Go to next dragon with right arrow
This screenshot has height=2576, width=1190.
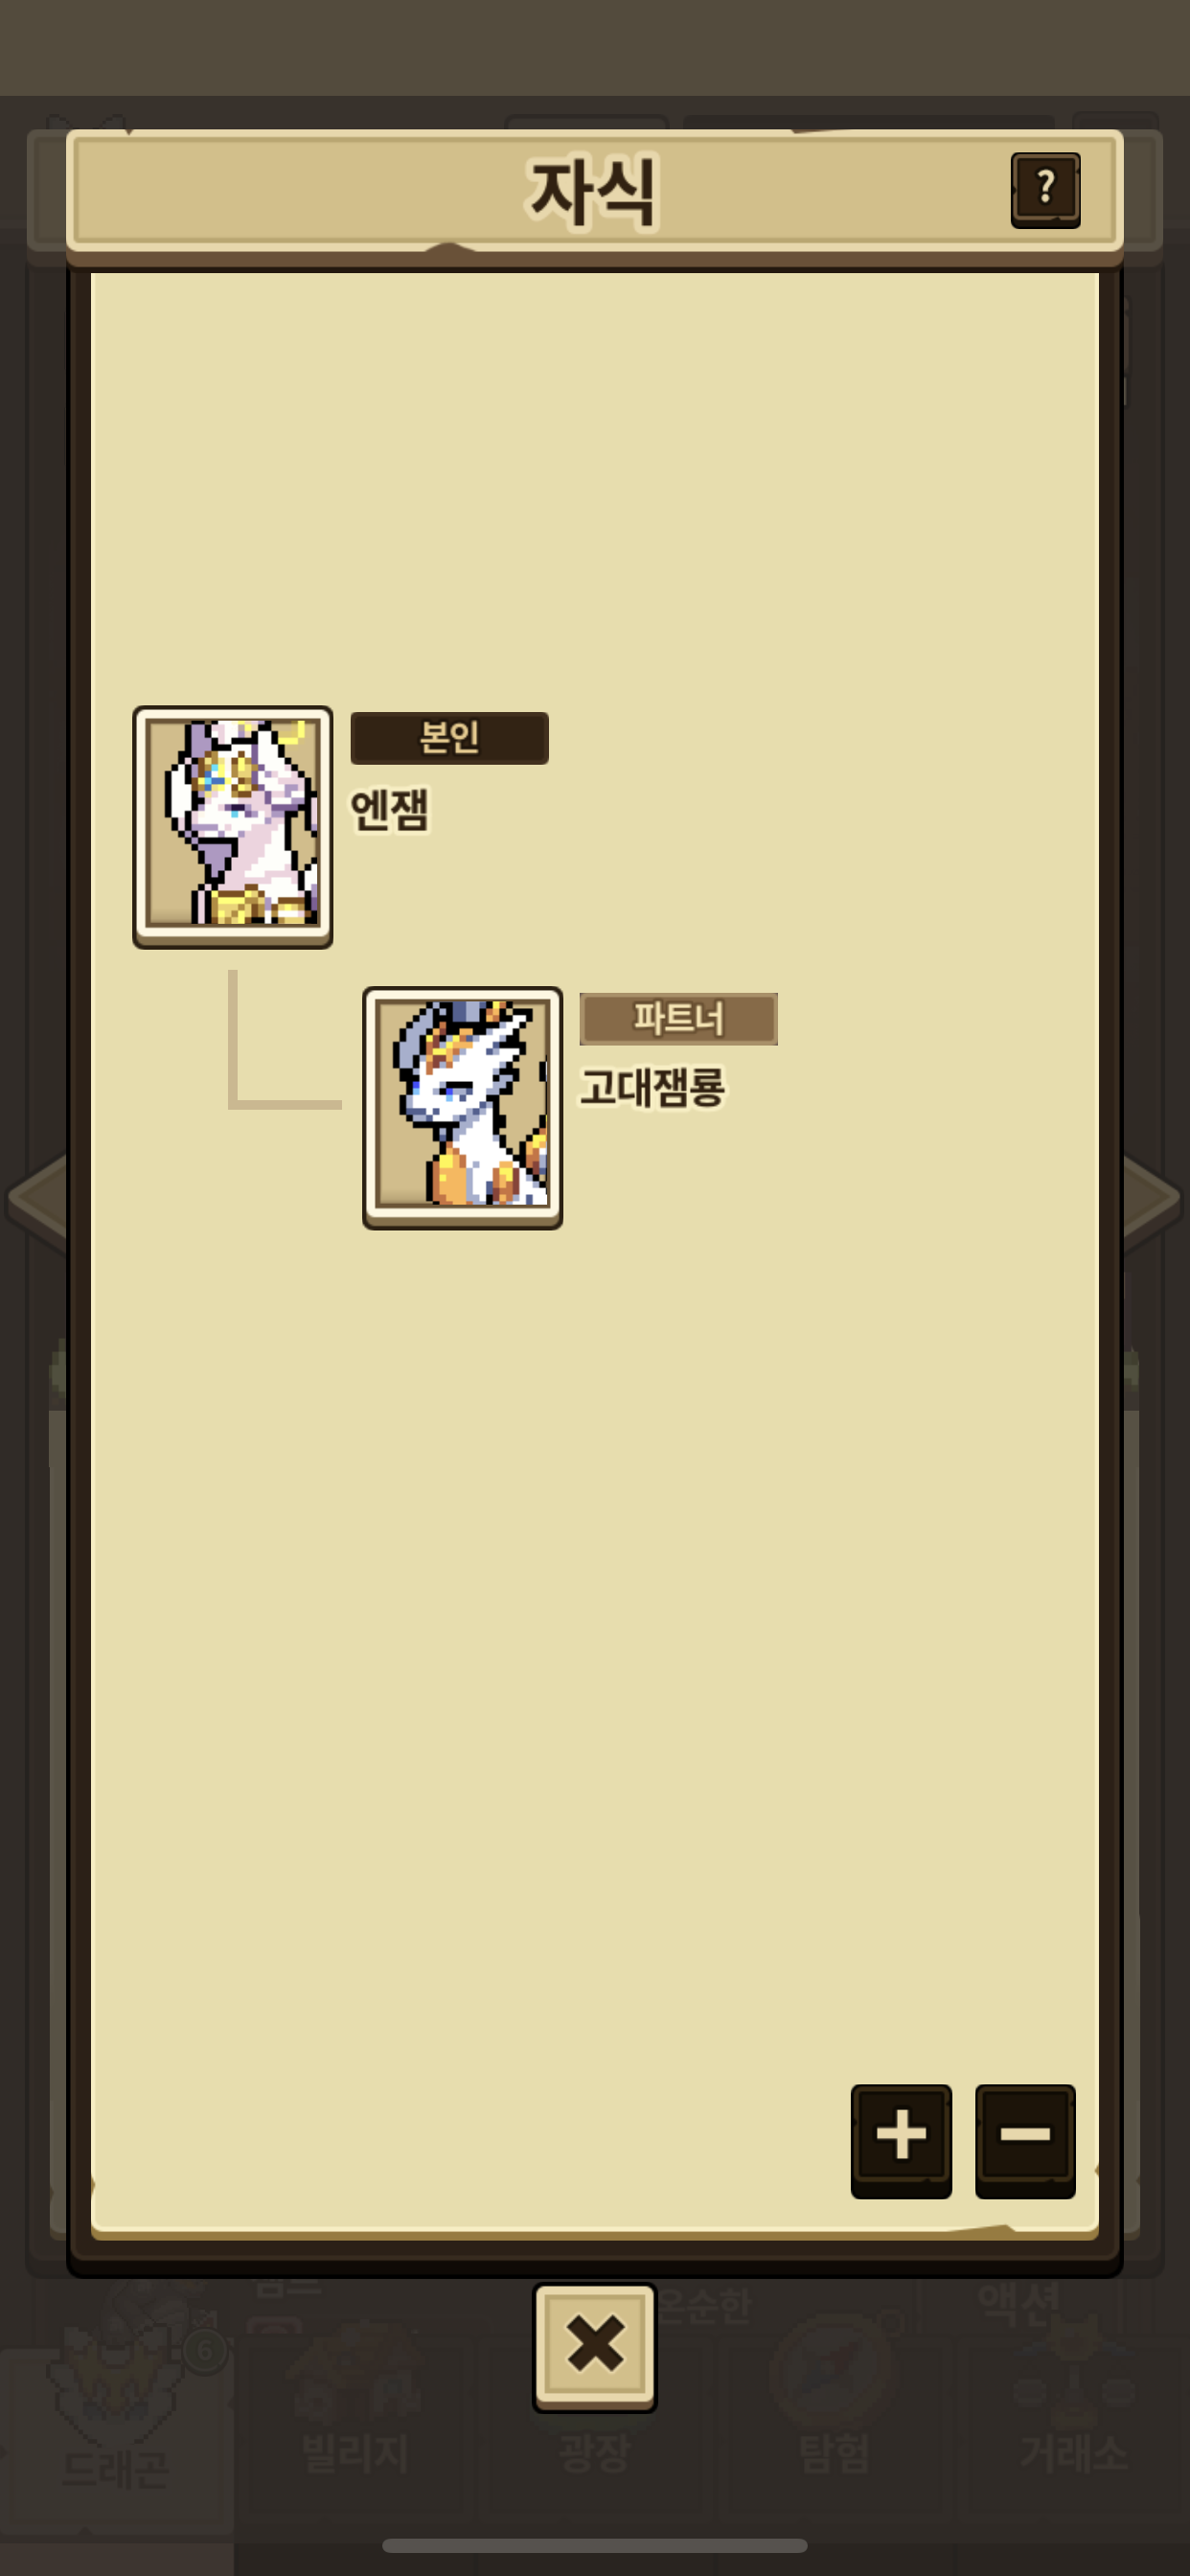click(x=1153, y=1198)
